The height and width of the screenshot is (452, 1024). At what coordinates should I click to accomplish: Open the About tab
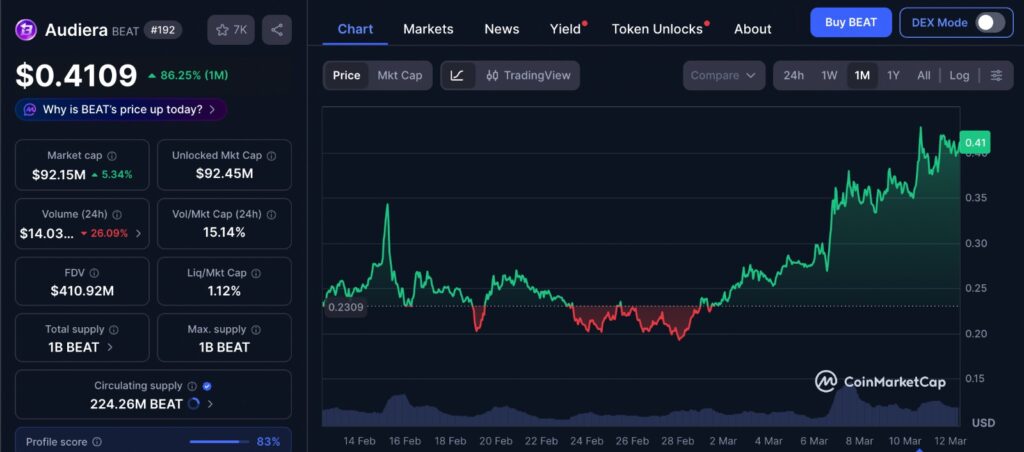click(x=752, y=29)
